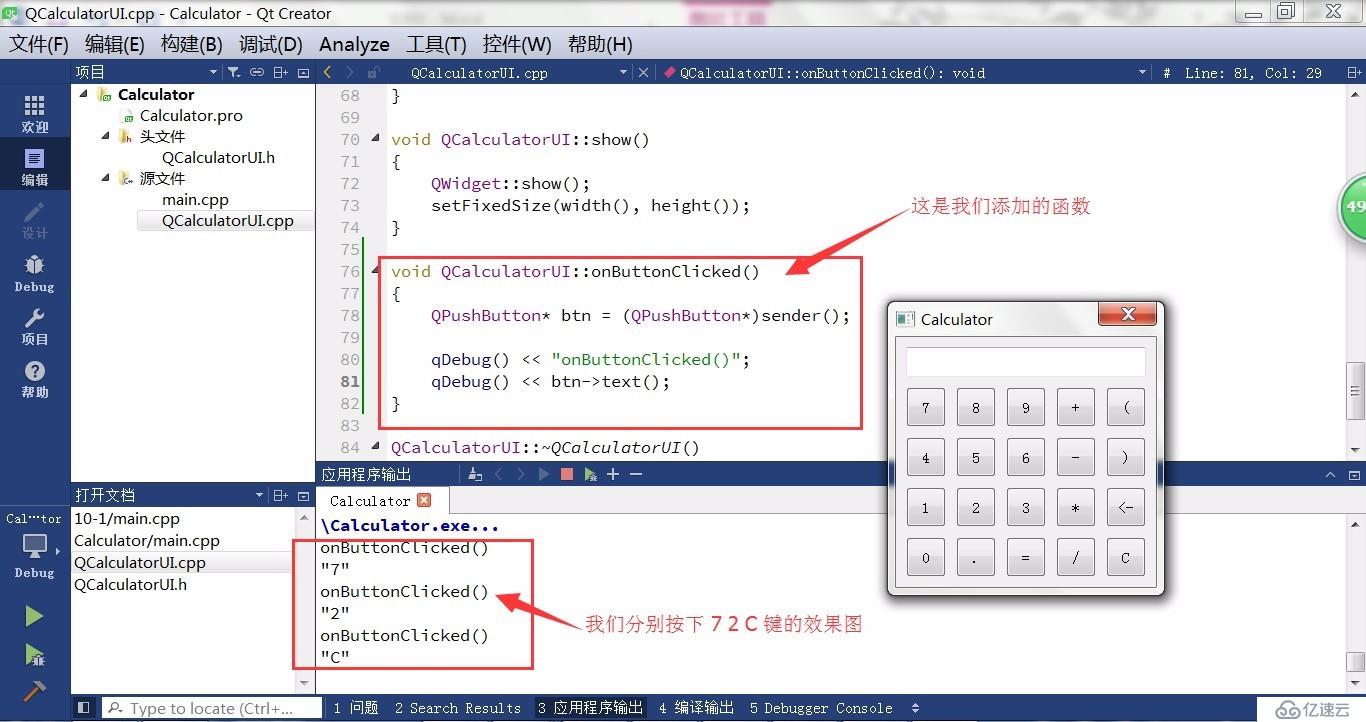The width and height of the screenshot is (1366, 722).
Task: Click the Type to locate search field
Action: pos(212,708)
